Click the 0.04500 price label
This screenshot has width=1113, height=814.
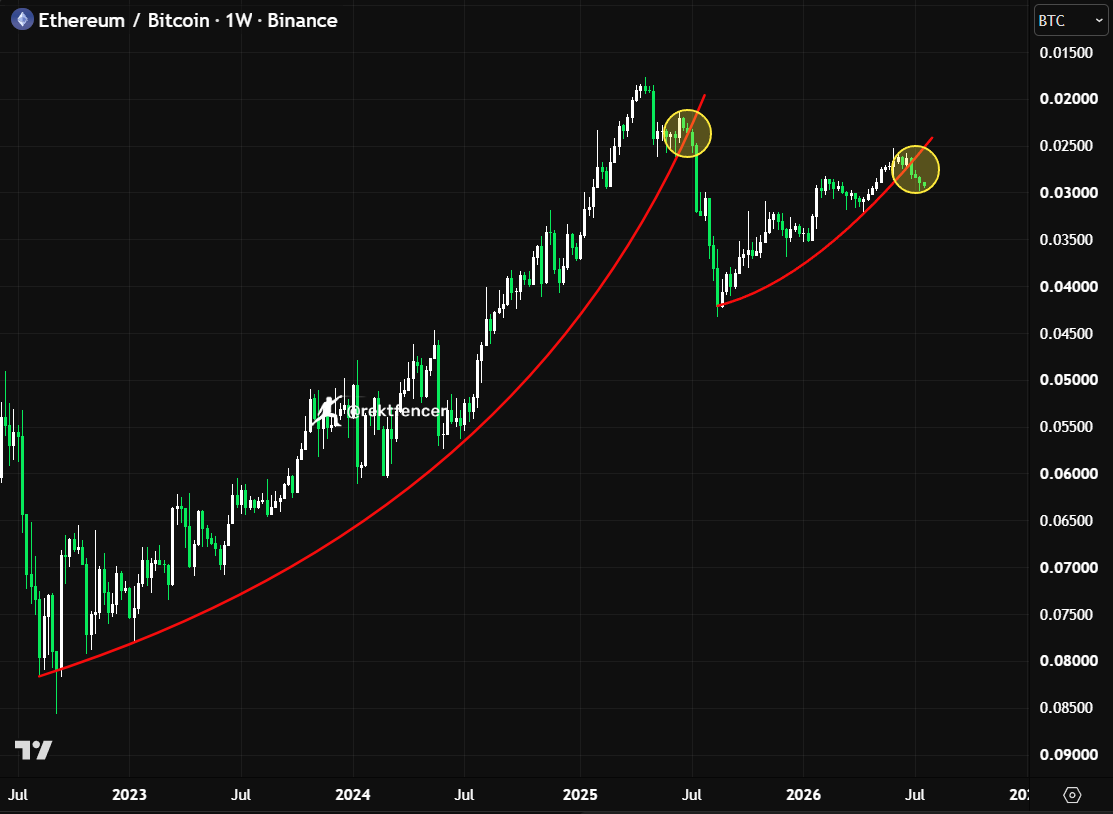[1066, 334]
